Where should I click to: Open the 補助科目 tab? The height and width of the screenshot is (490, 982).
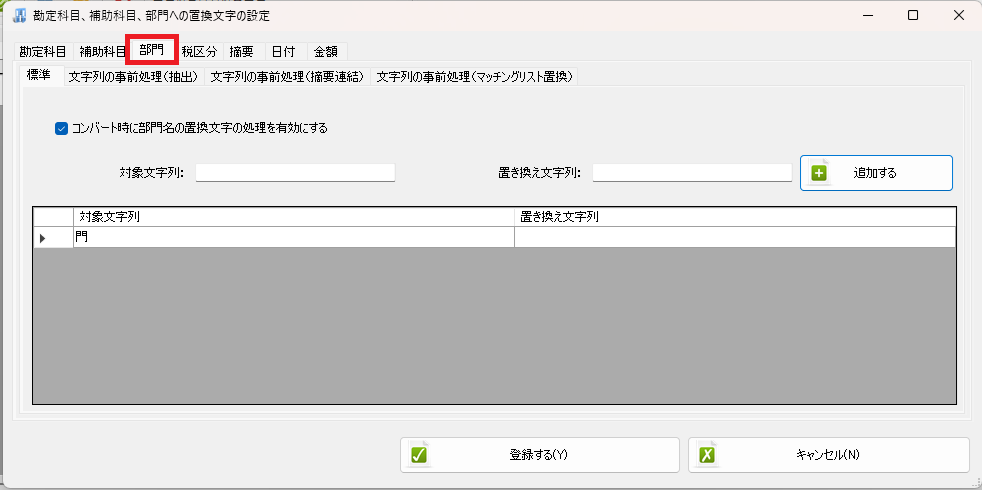pyautogui.click(x=102, y=52)
